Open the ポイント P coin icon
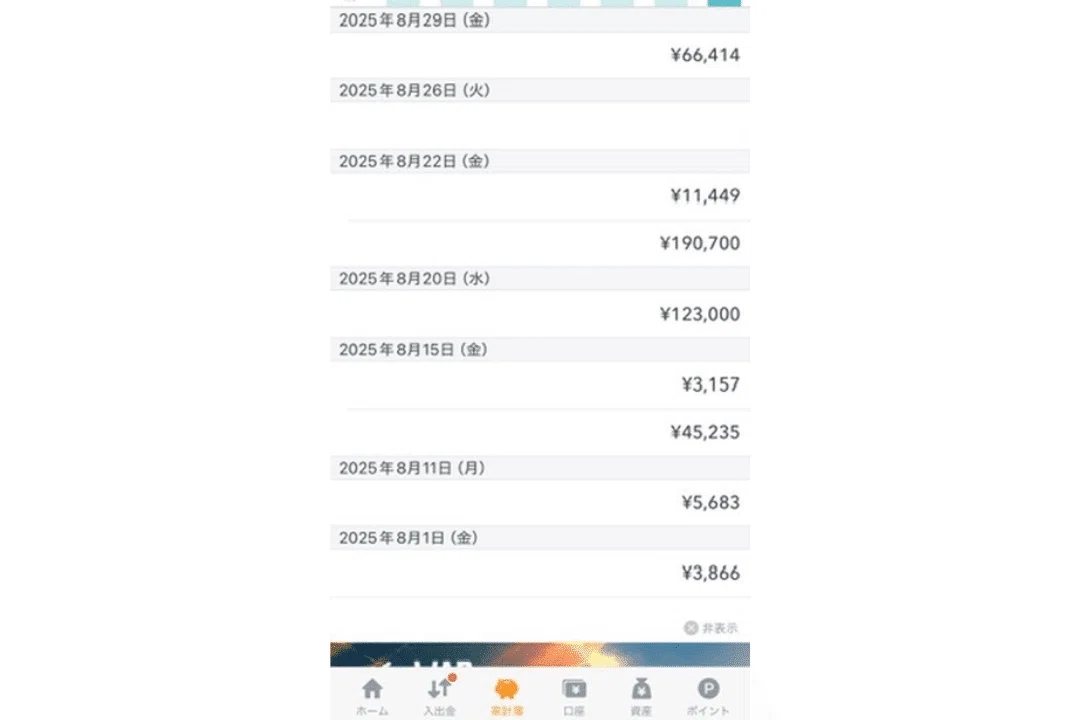This screenshot has width=1080, height=720. pyautogui.click(x=708, y=688)
